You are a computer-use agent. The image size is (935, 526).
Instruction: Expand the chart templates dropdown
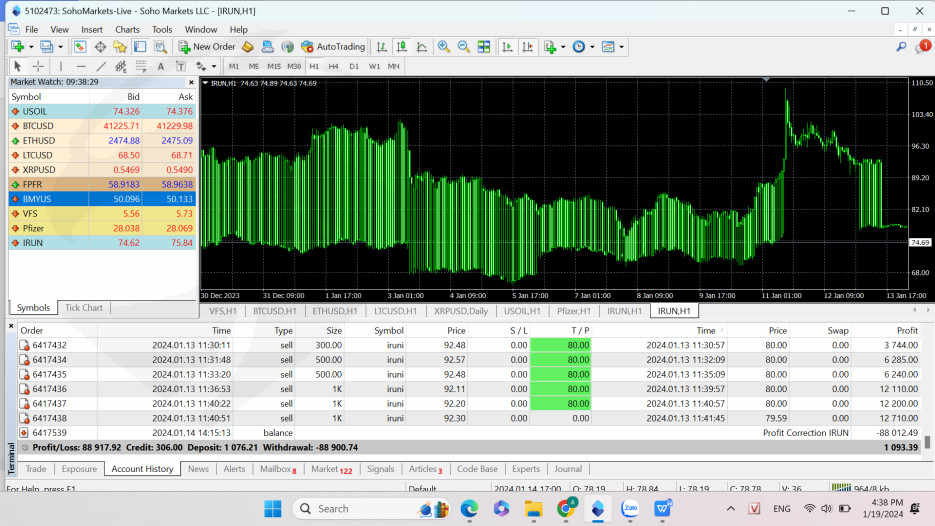(x=622, y=47)
